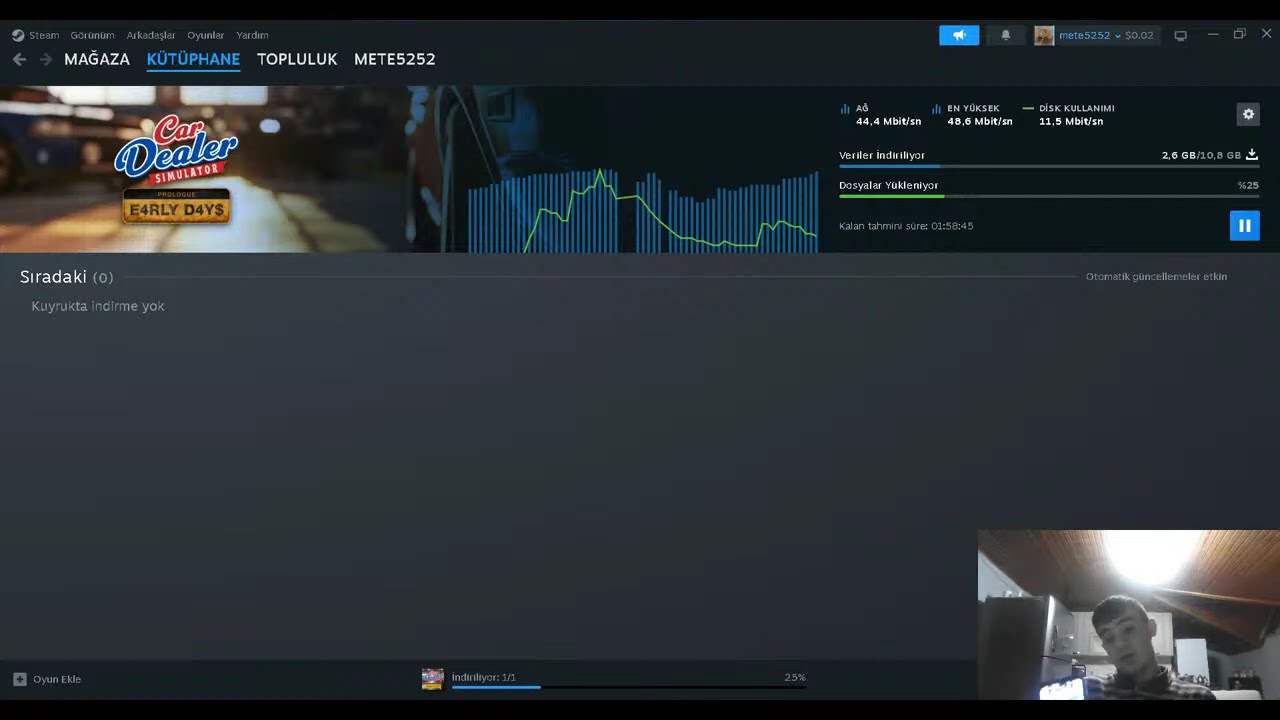Screen dimensions: 1280x720
Task: Open the Arkadaşlar menu
Action: [x=151, y=35]
